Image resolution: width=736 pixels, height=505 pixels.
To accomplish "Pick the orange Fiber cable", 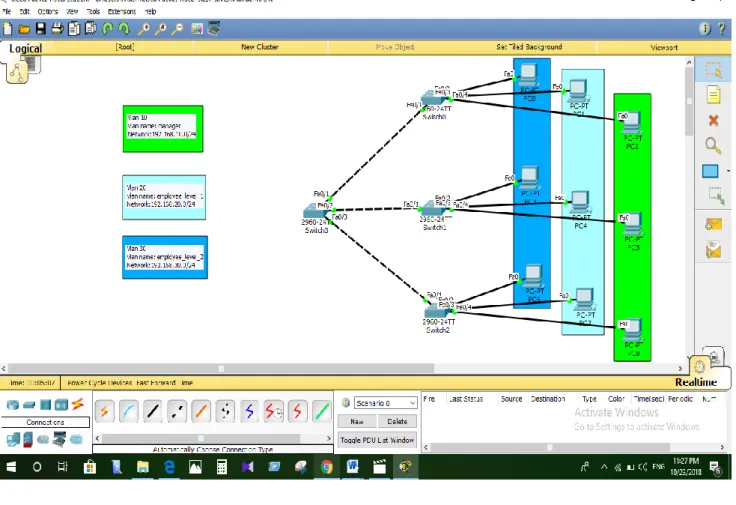I will tap(201, 412).
